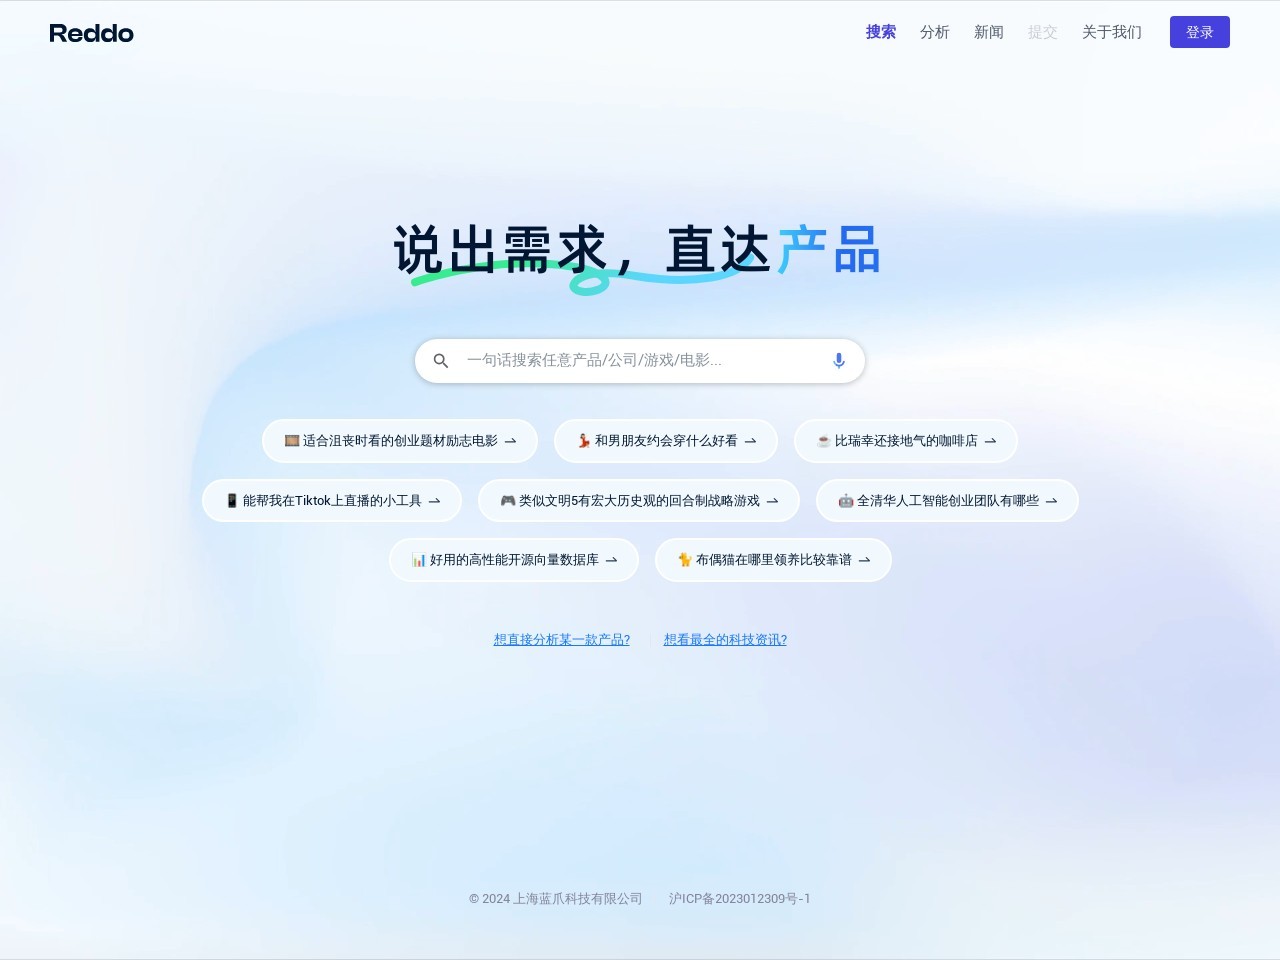
Task: Select the 和男朋友约会穿什么好看 suggestion
Action: 666,441
